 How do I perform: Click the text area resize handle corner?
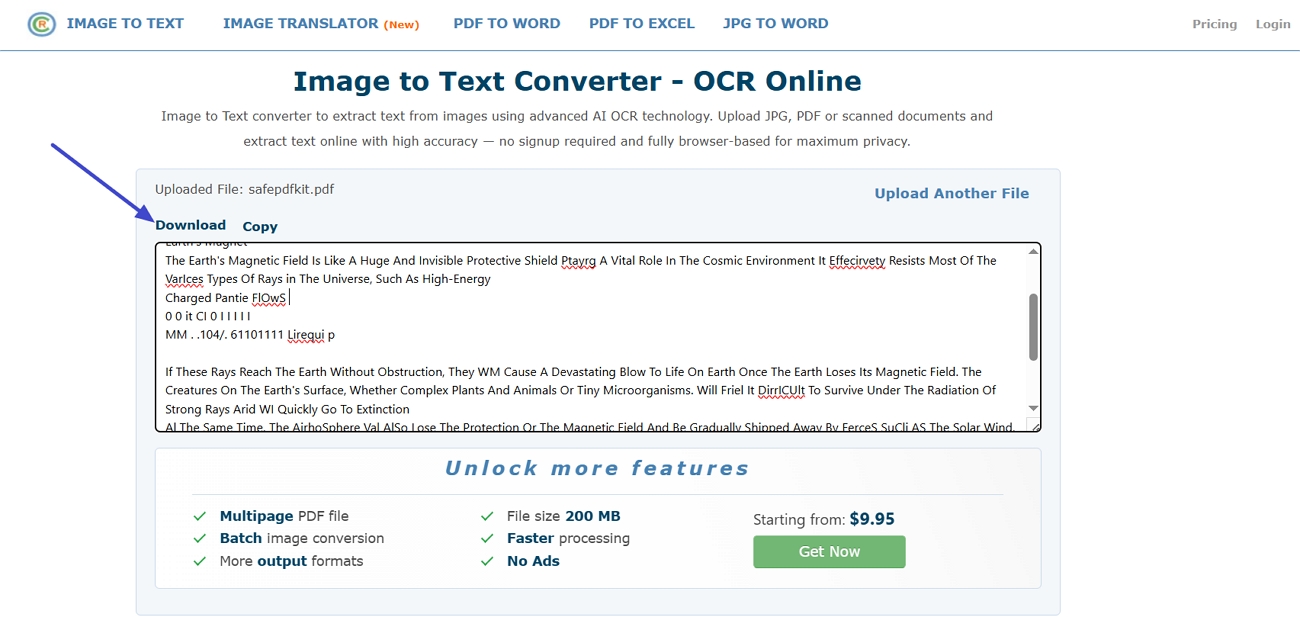click(1034, 425)
